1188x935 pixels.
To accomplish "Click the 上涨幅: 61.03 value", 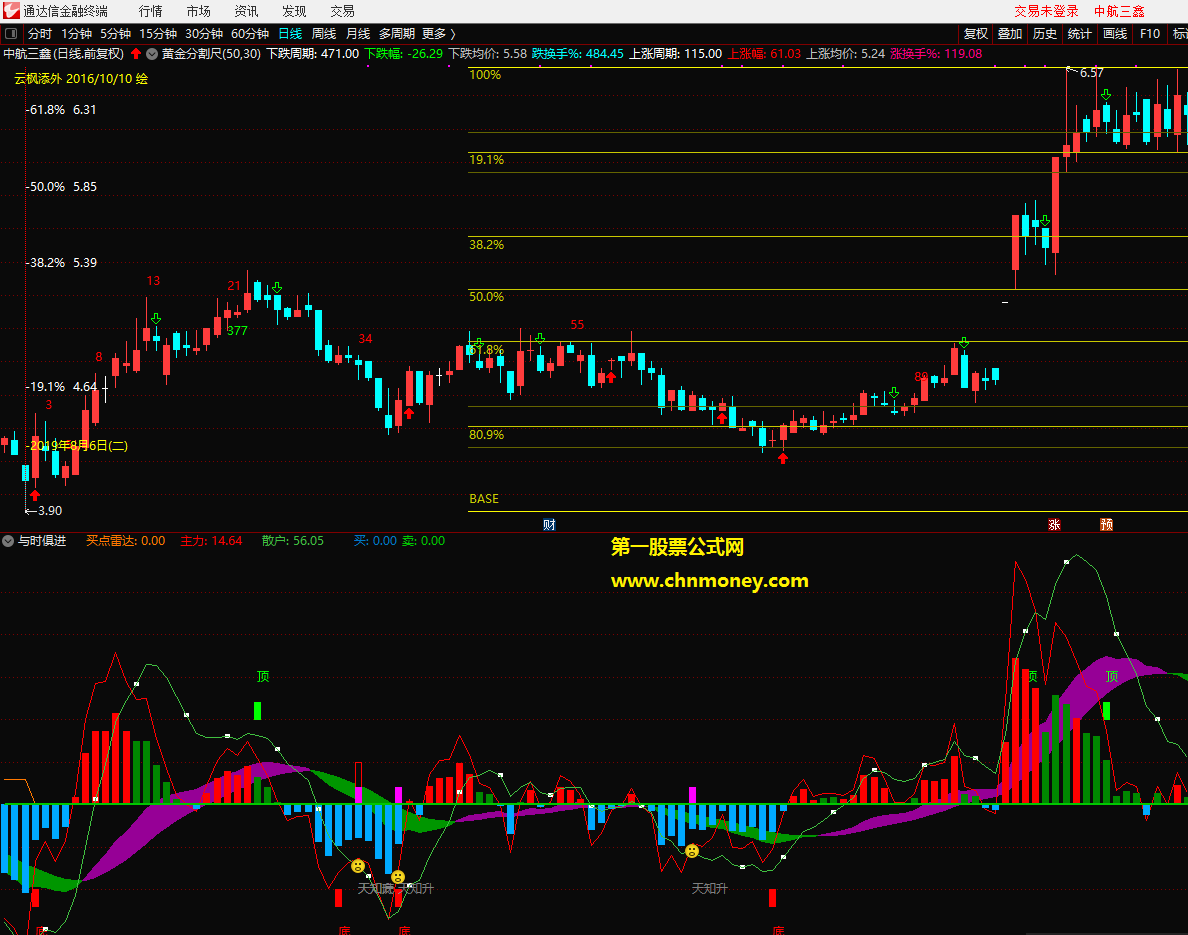I will click(x=764, y=54).
